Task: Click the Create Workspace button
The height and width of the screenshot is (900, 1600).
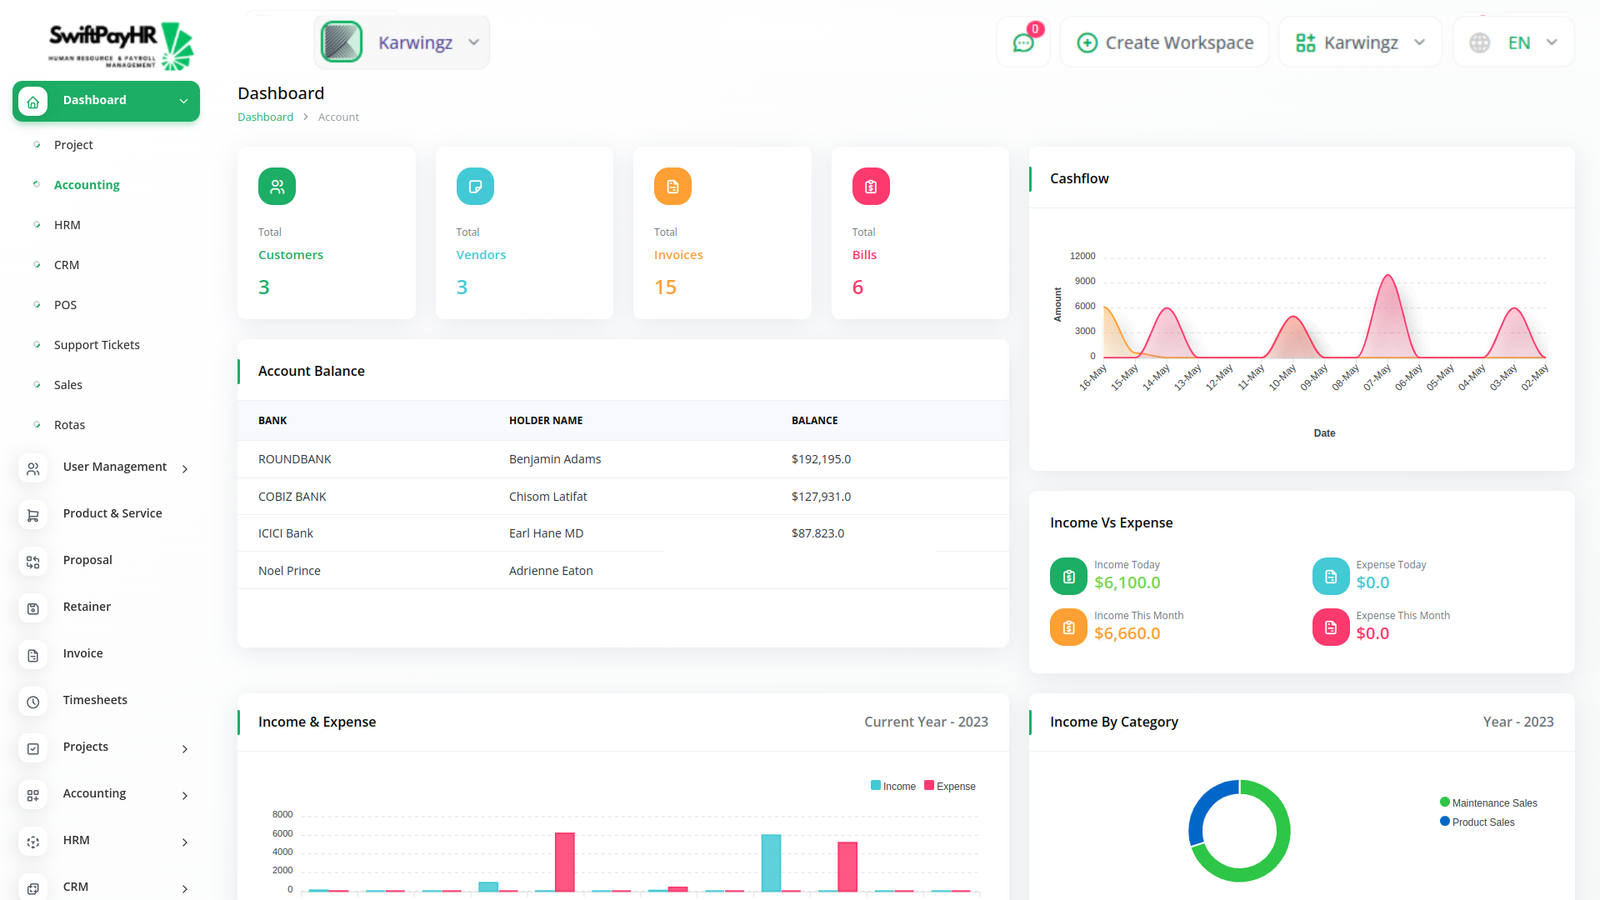Action: (1165, 43)
